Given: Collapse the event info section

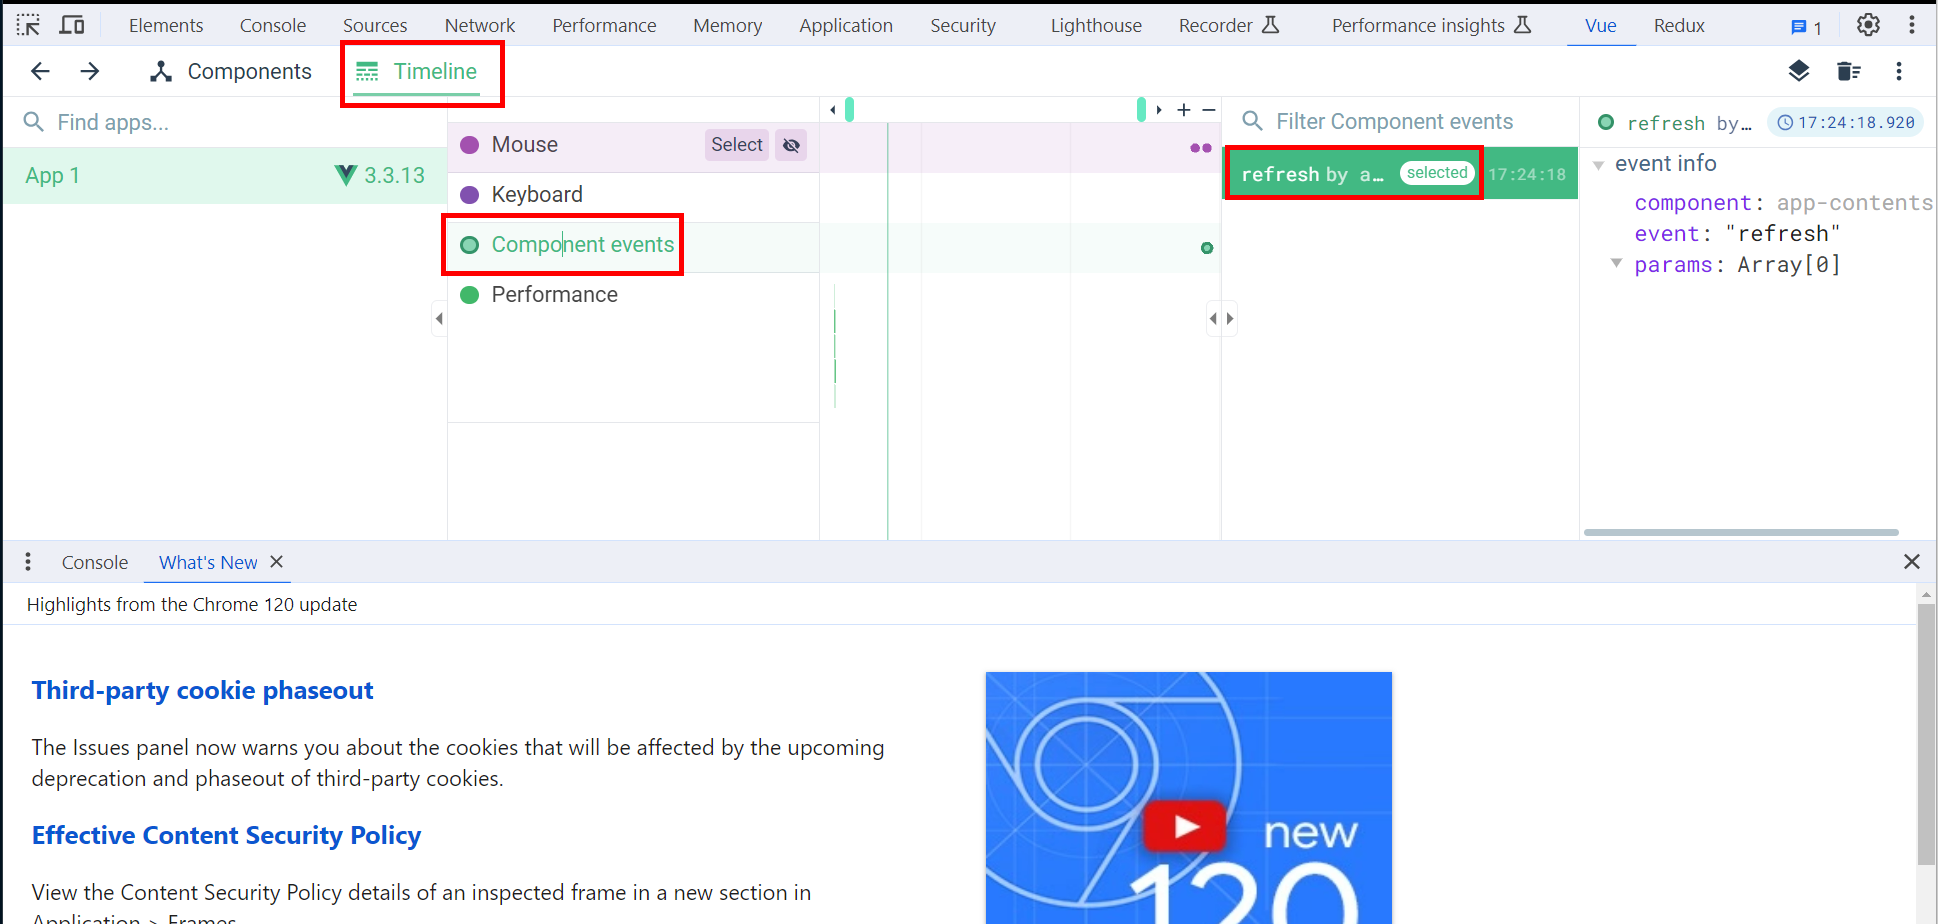Looking at the screenshot, I should (x=1598, y=165).
